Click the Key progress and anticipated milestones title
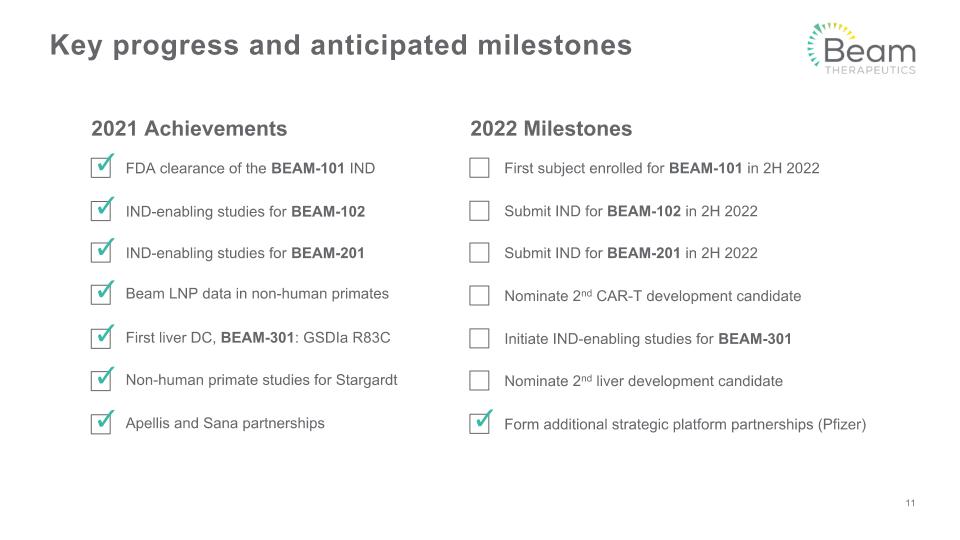The height and width of the screenshot is (540, 960). point(341,45)
